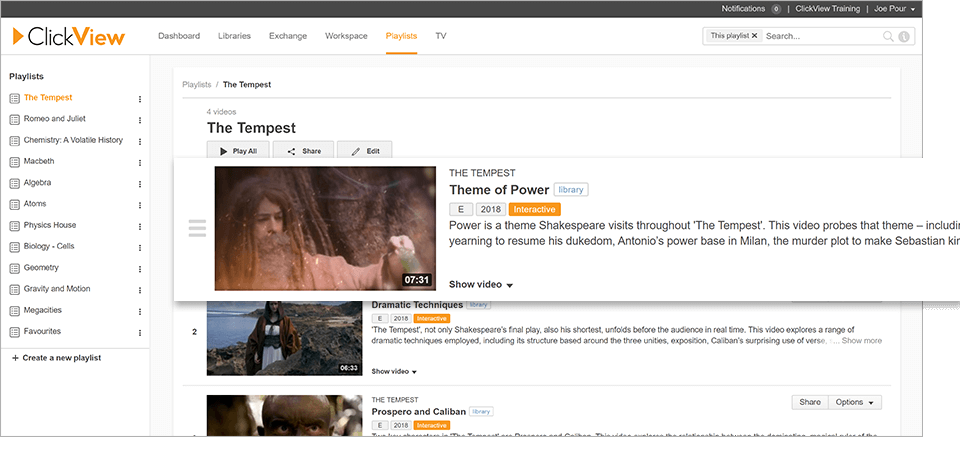The height and width of the screenshot is (451, 960).
Task: Open Macbeth playlist's three-dot menu
Action: click(x=140, y=163)
